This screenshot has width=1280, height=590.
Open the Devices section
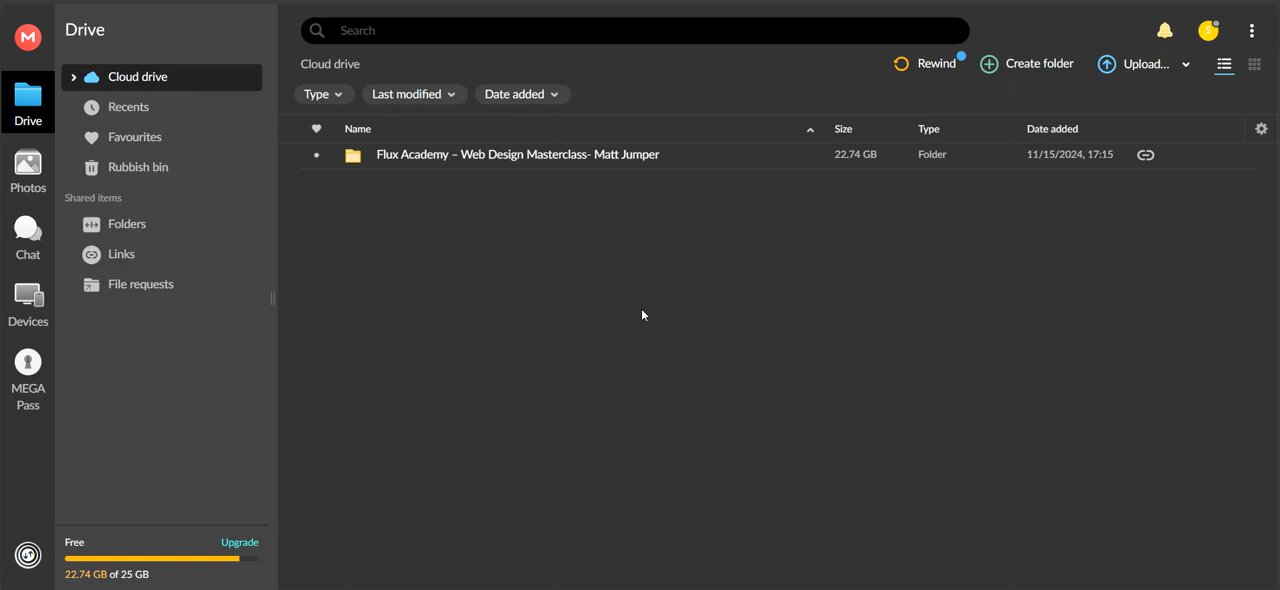point(28,305)
